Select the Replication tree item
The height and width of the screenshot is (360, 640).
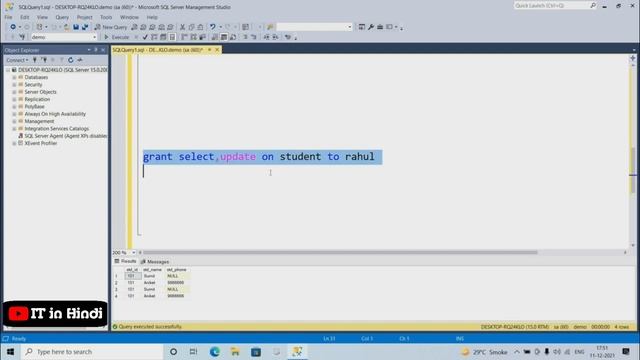pyautogui.click(x=37, y=99)
